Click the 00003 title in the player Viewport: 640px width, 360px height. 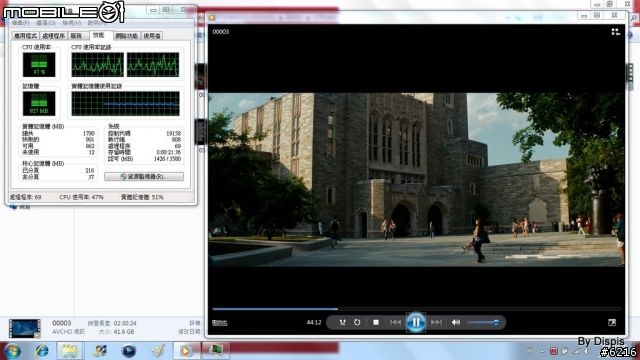220,31
